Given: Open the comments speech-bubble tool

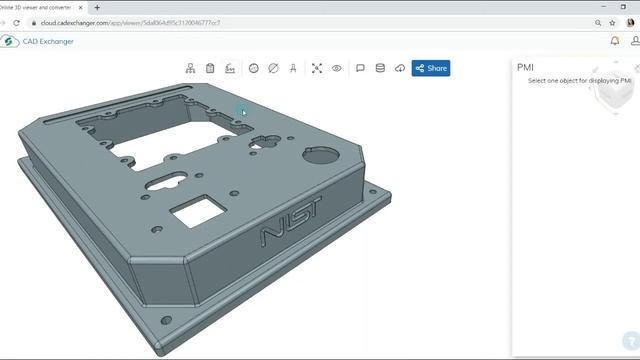Looking at the screenshot, I should point(360,68).
